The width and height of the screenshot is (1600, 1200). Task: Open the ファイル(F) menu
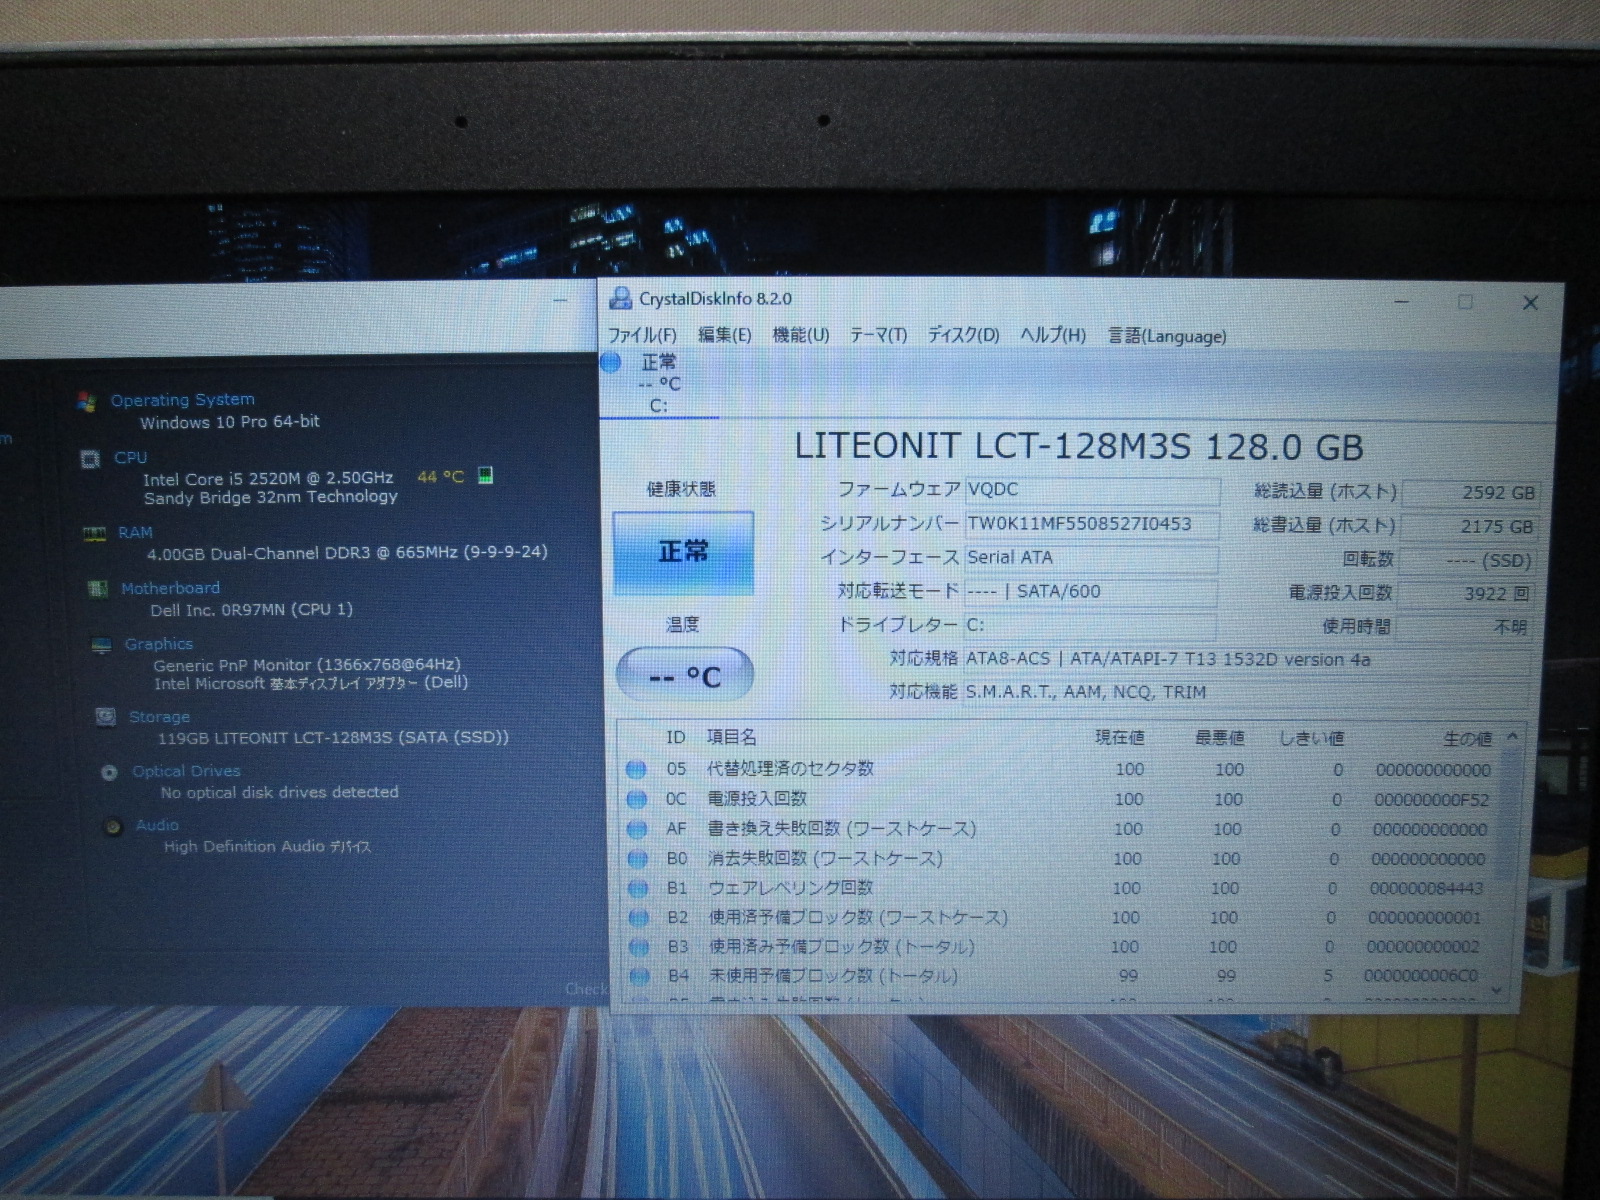642,336
